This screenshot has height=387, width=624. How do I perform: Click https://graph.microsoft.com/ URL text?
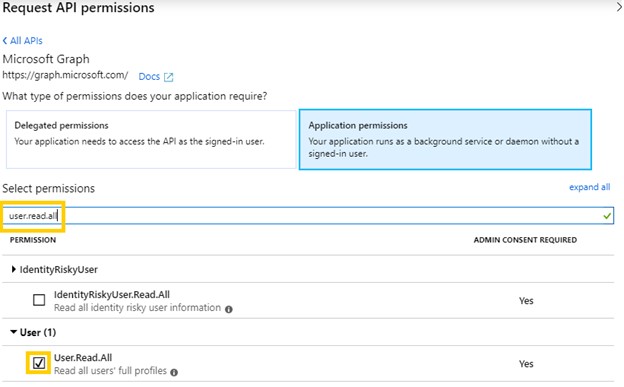[65, 75]
